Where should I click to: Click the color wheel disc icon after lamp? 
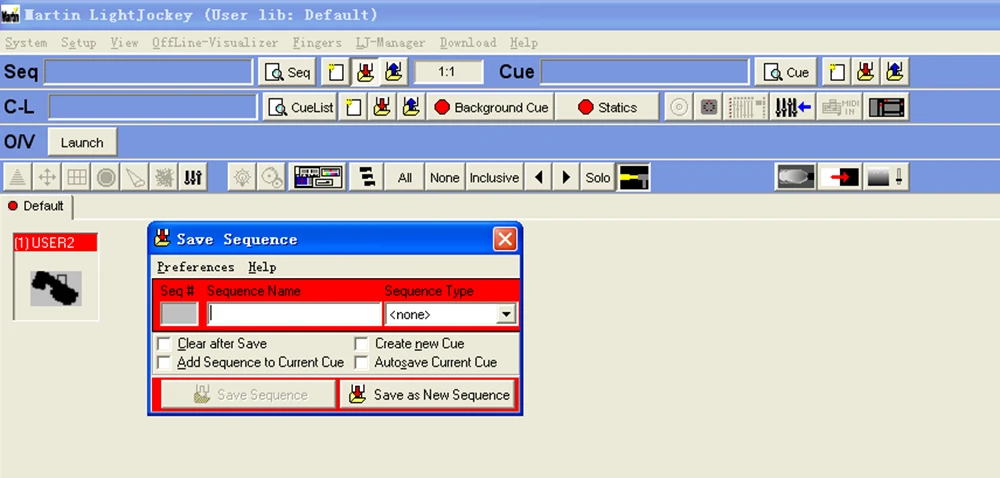click(x=271, y=177)
